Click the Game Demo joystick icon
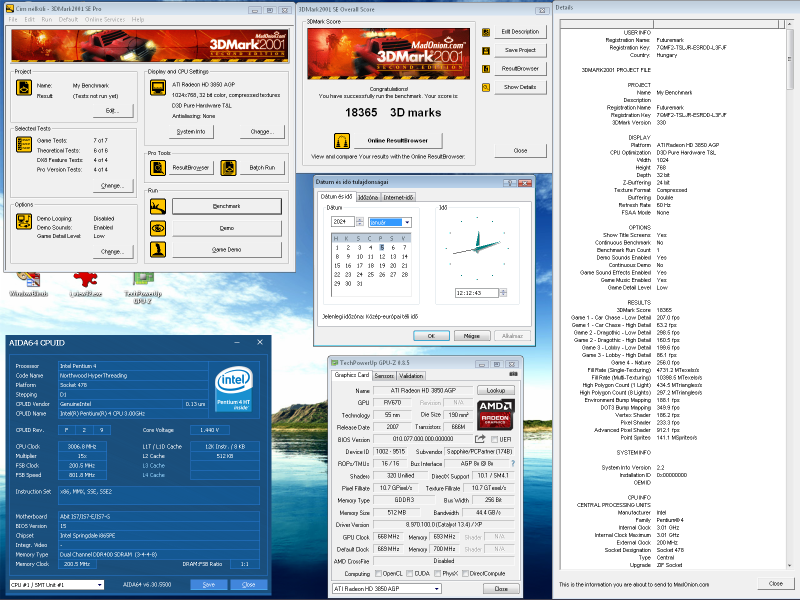Screen dimensions: 800x600 pos(158,249)
